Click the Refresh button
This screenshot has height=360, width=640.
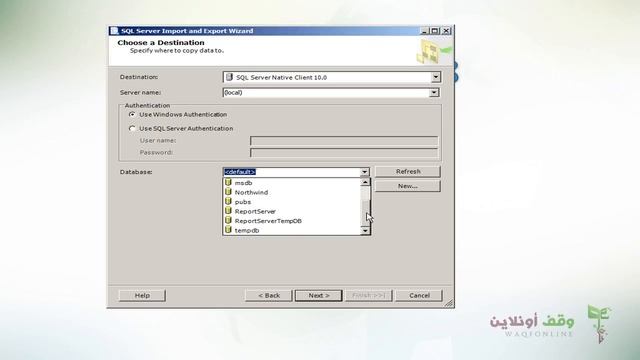coord(408,171)
